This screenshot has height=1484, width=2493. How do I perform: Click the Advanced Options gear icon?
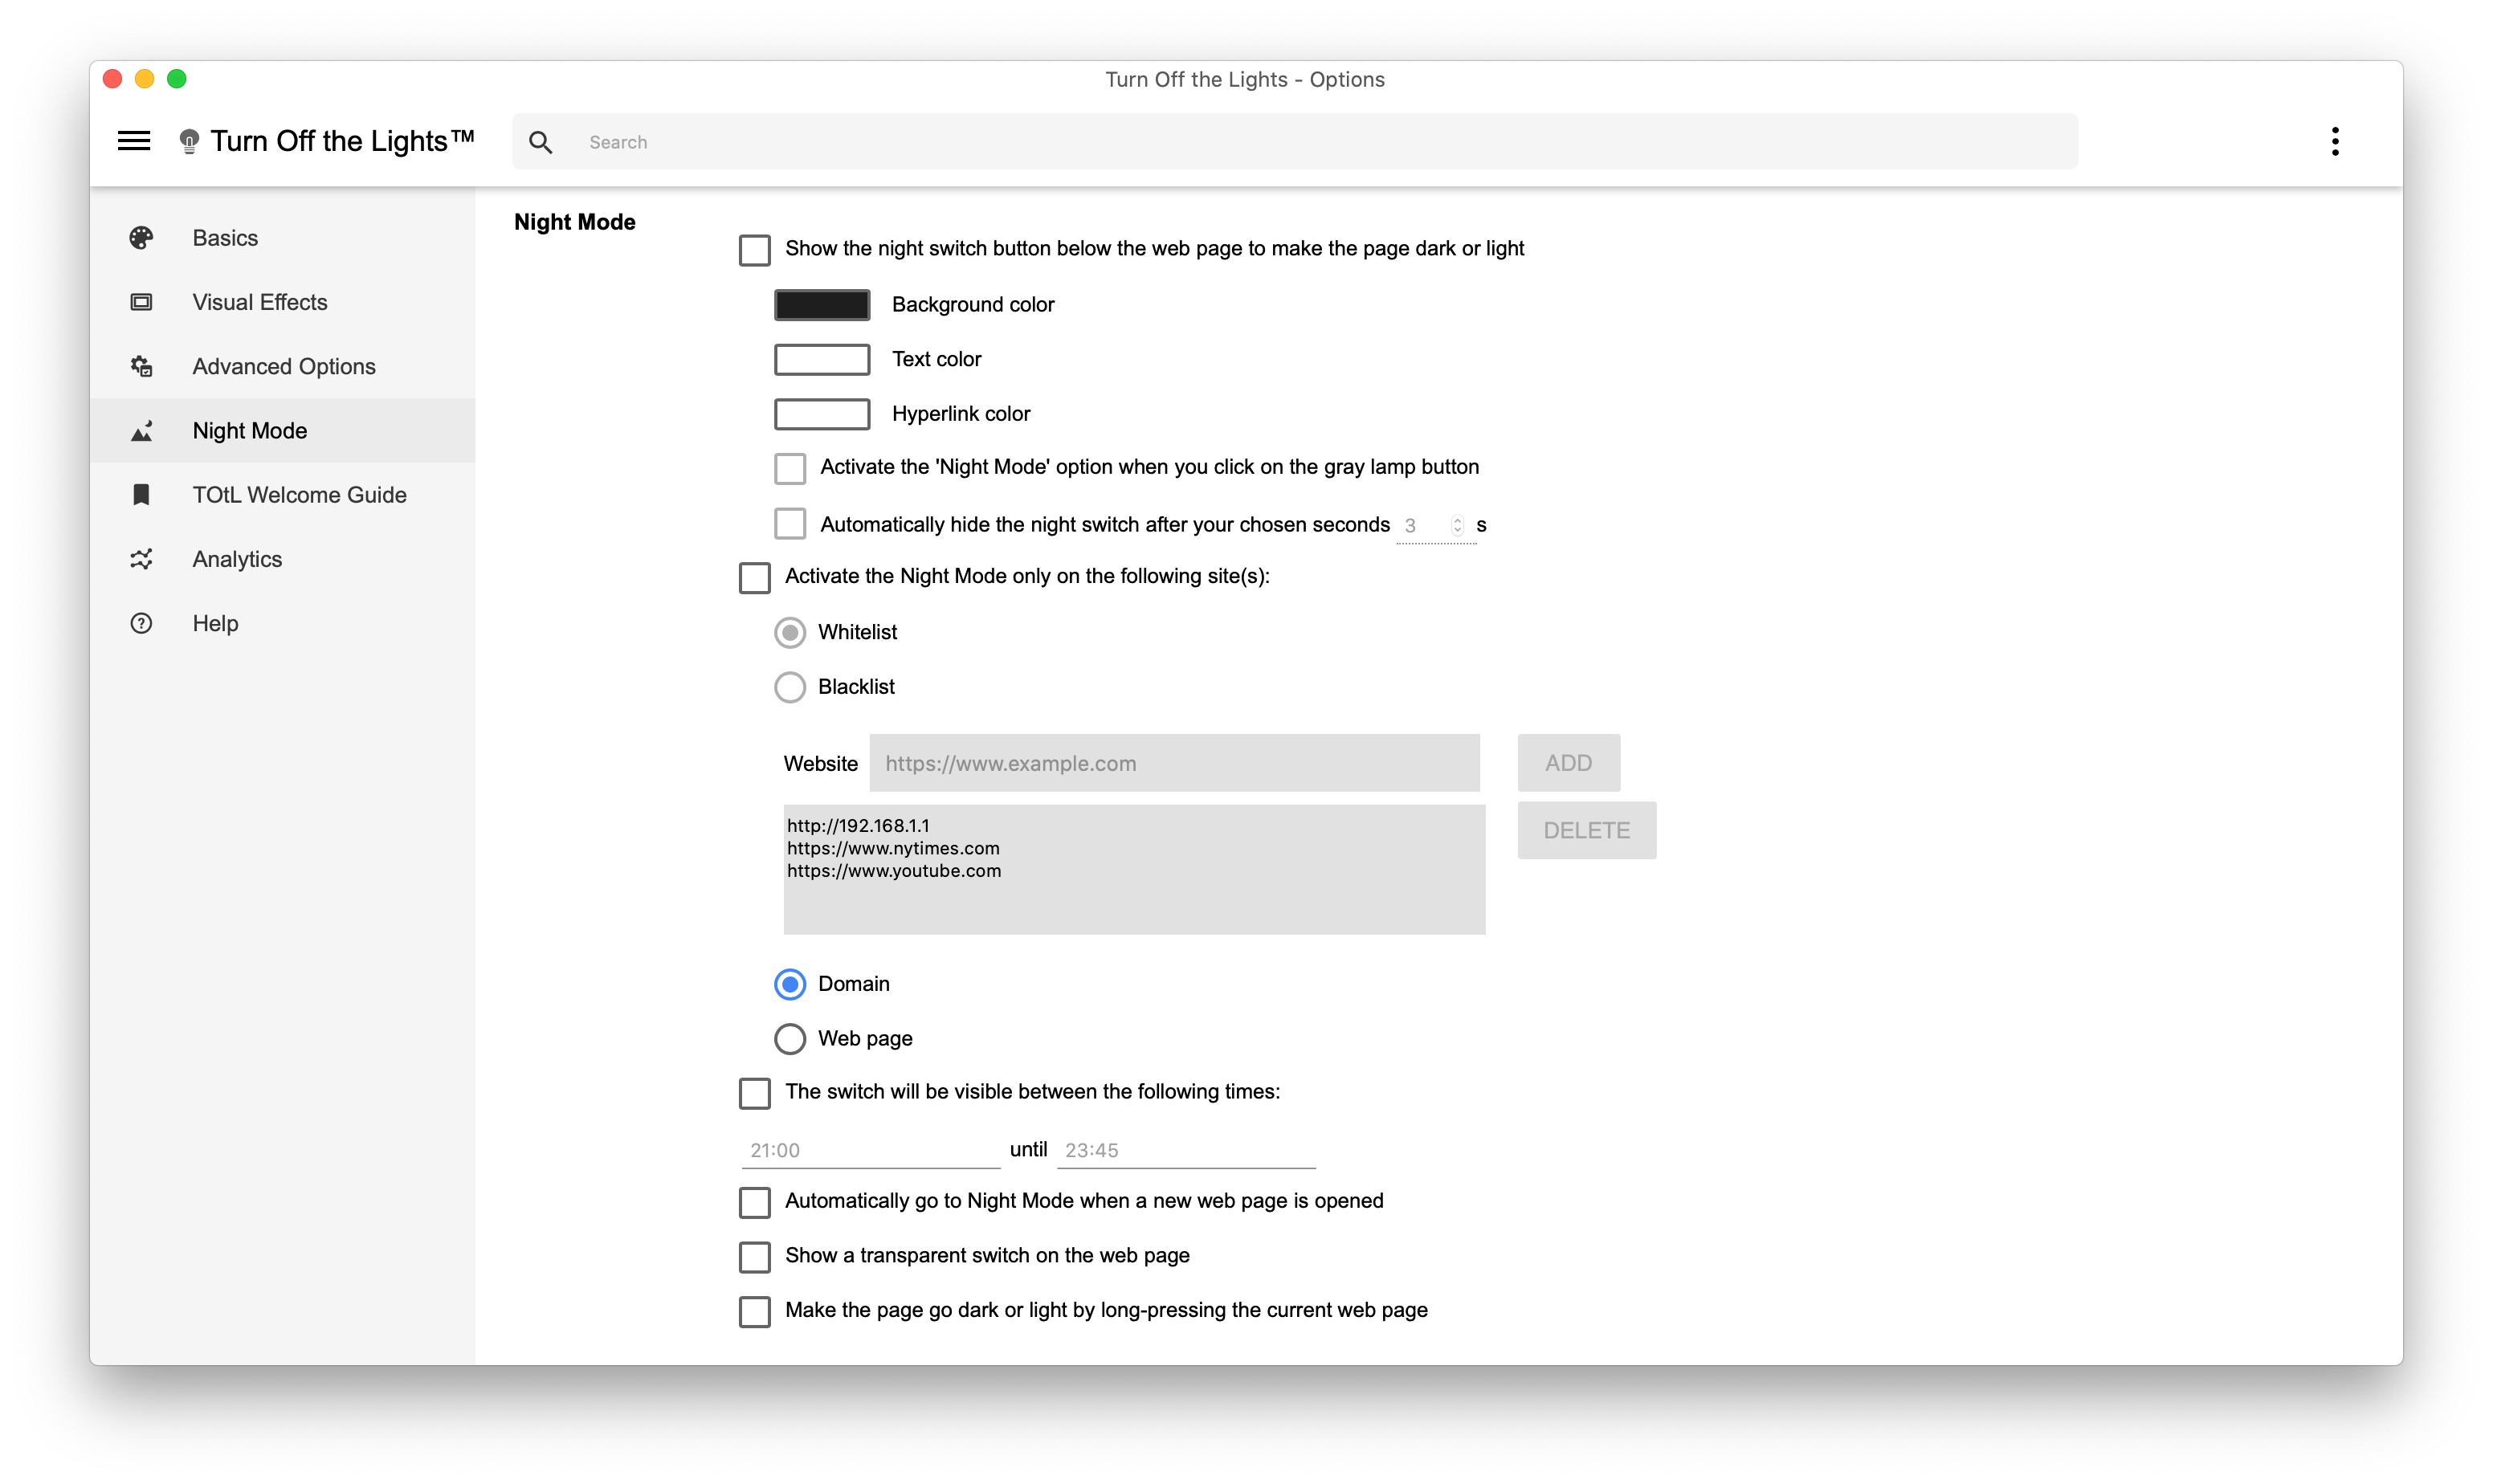tap(141, 366)
